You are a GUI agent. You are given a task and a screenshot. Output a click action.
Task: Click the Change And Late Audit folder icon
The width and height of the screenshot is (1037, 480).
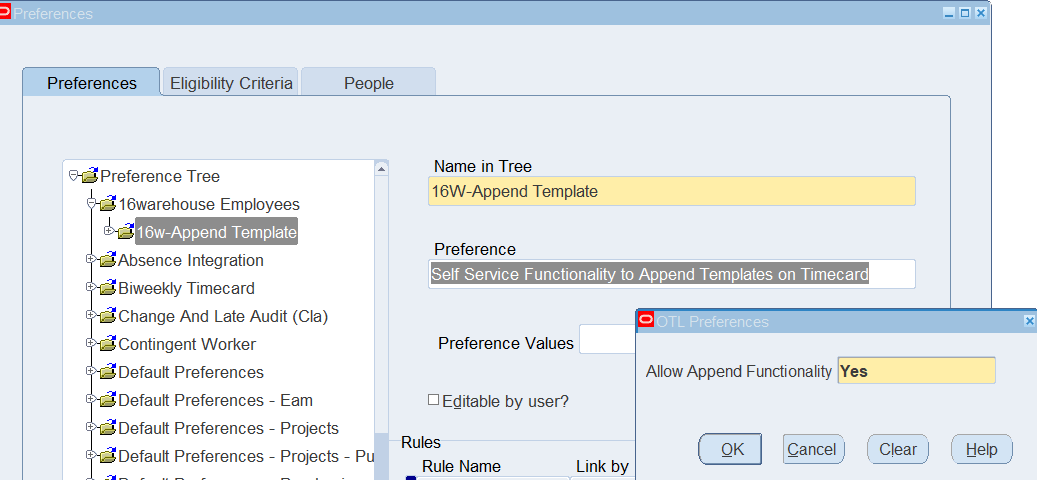[x=108, y=316]
